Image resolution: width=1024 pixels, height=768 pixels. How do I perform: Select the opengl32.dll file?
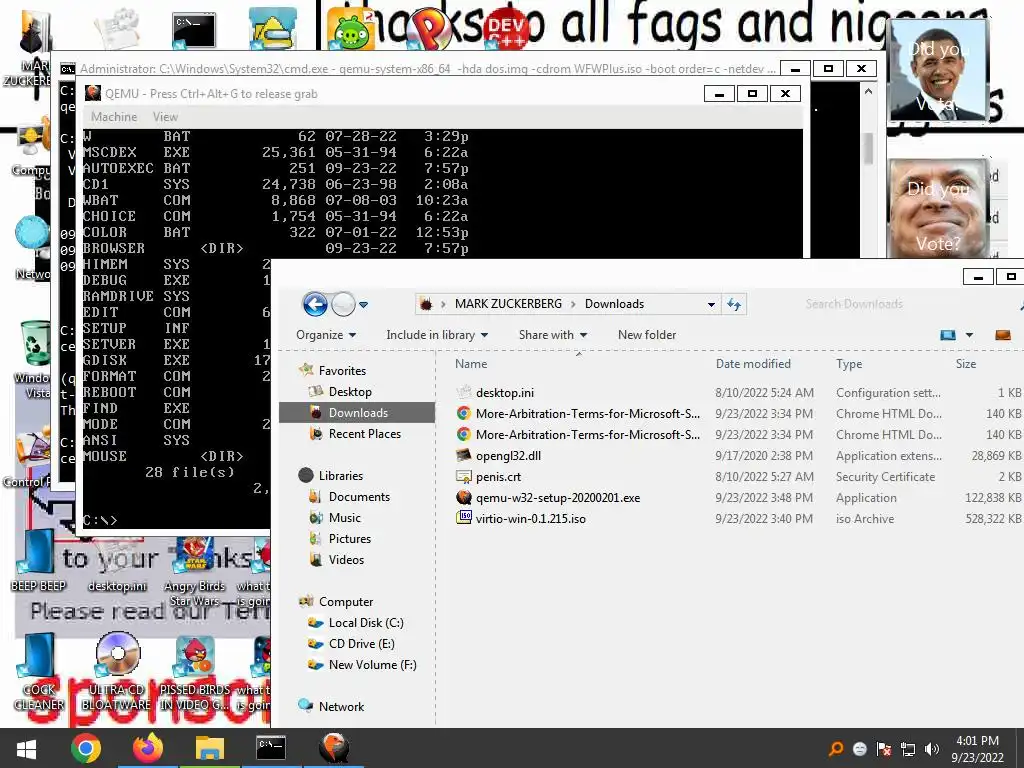(508, 456)
